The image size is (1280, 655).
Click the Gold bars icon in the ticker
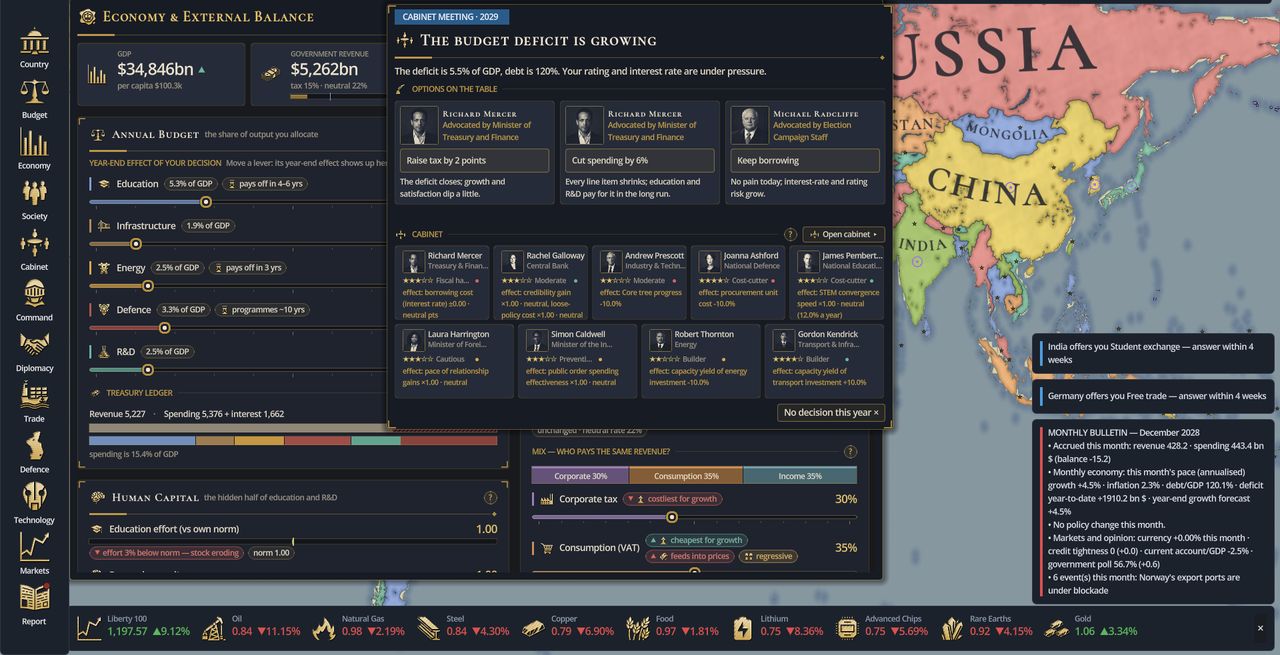1056,627
